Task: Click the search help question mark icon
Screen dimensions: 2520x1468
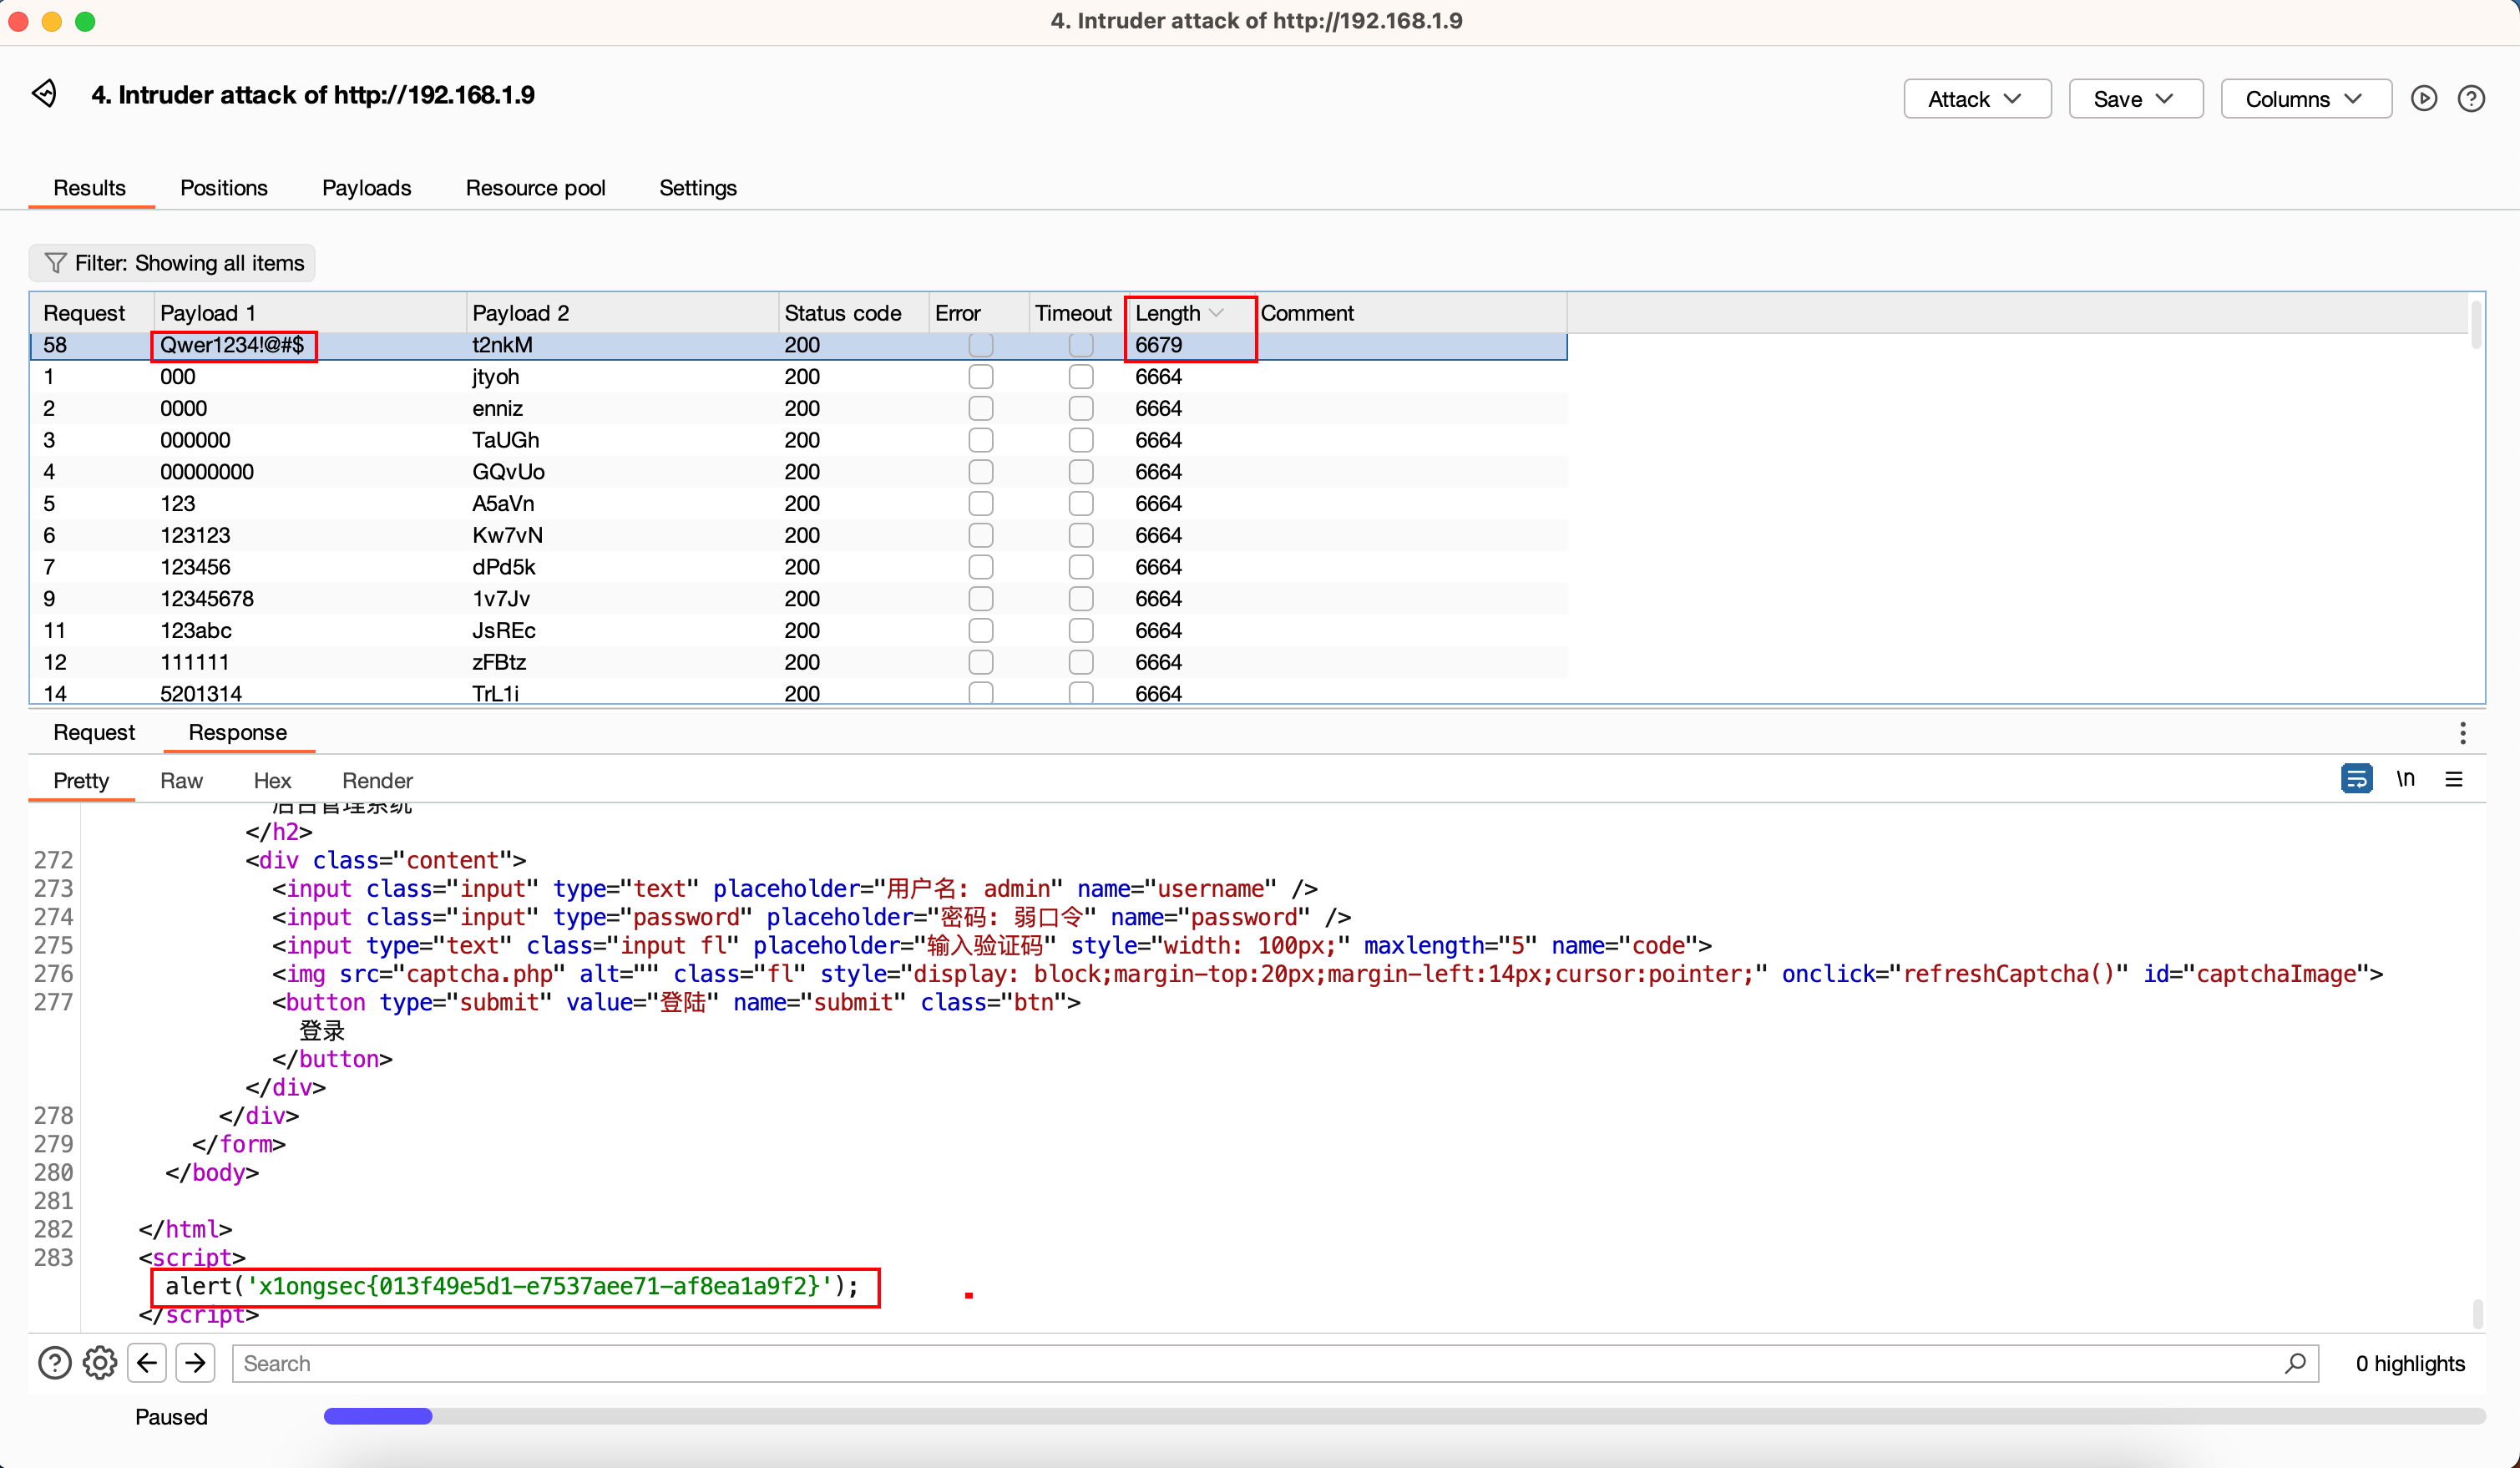Action: (x=55, y=1363)
